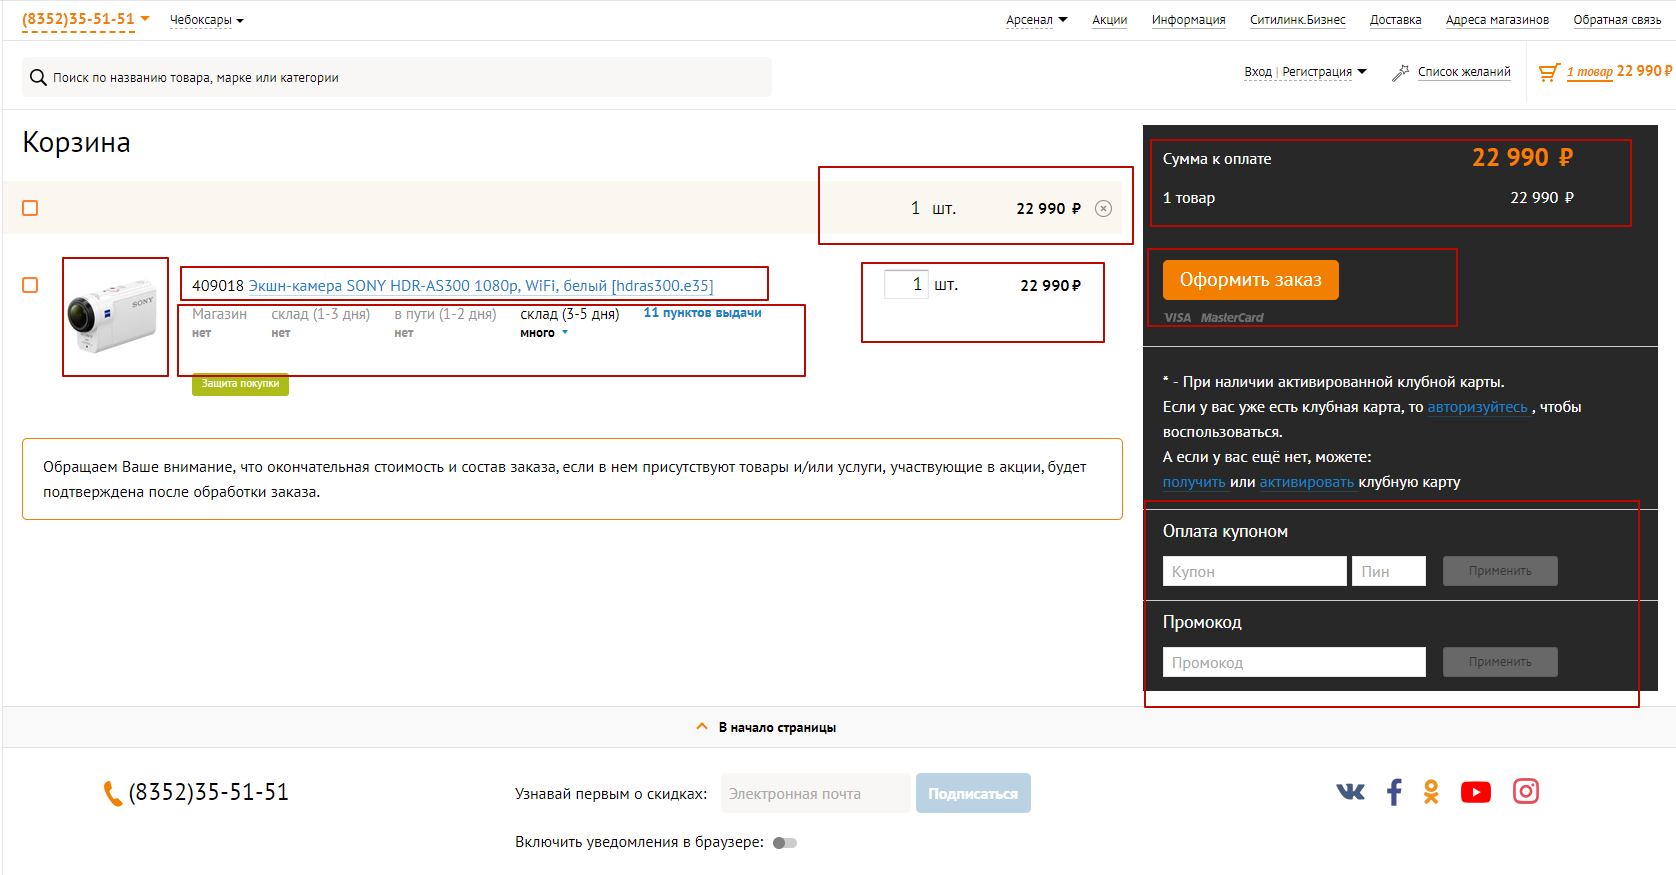
Task: Open the Вход | Регистрация dropdown
Action: tap(1305, 72)
